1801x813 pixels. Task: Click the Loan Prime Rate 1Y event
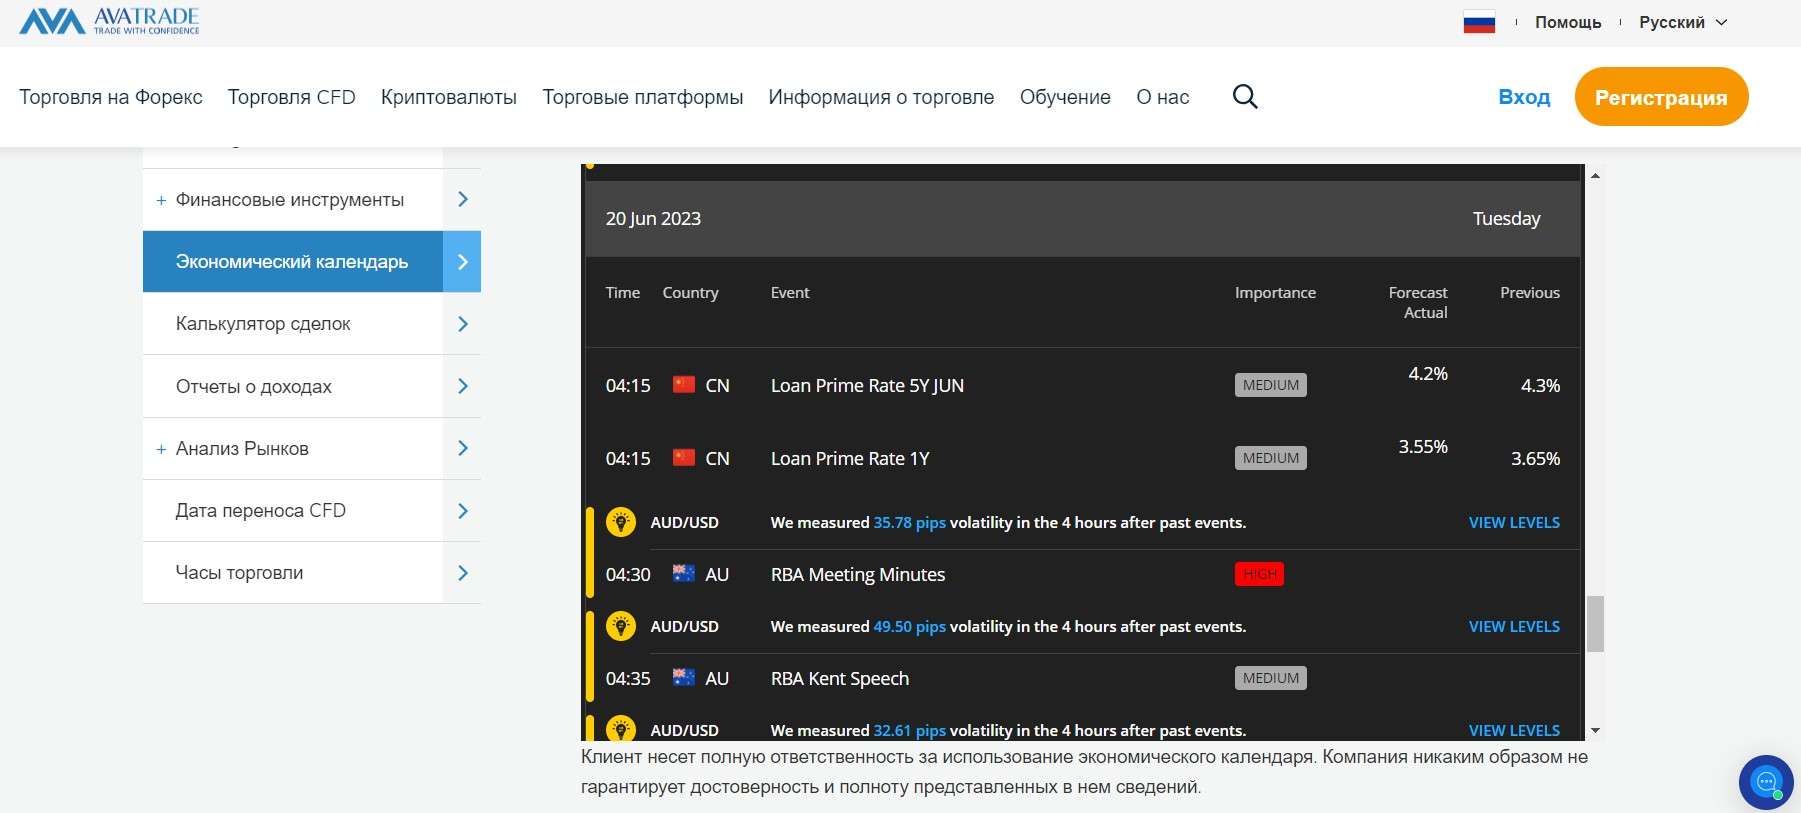pyautogui.click(x=850, y=459)
